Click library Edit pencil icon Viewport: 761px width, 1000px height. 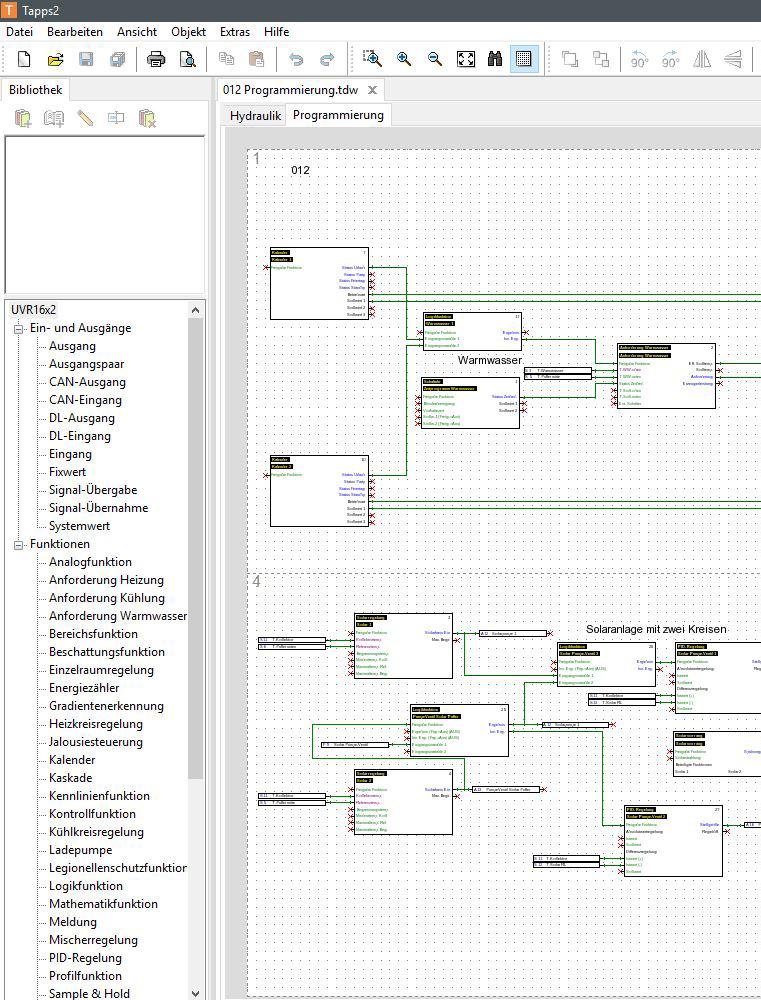point(85,118)
